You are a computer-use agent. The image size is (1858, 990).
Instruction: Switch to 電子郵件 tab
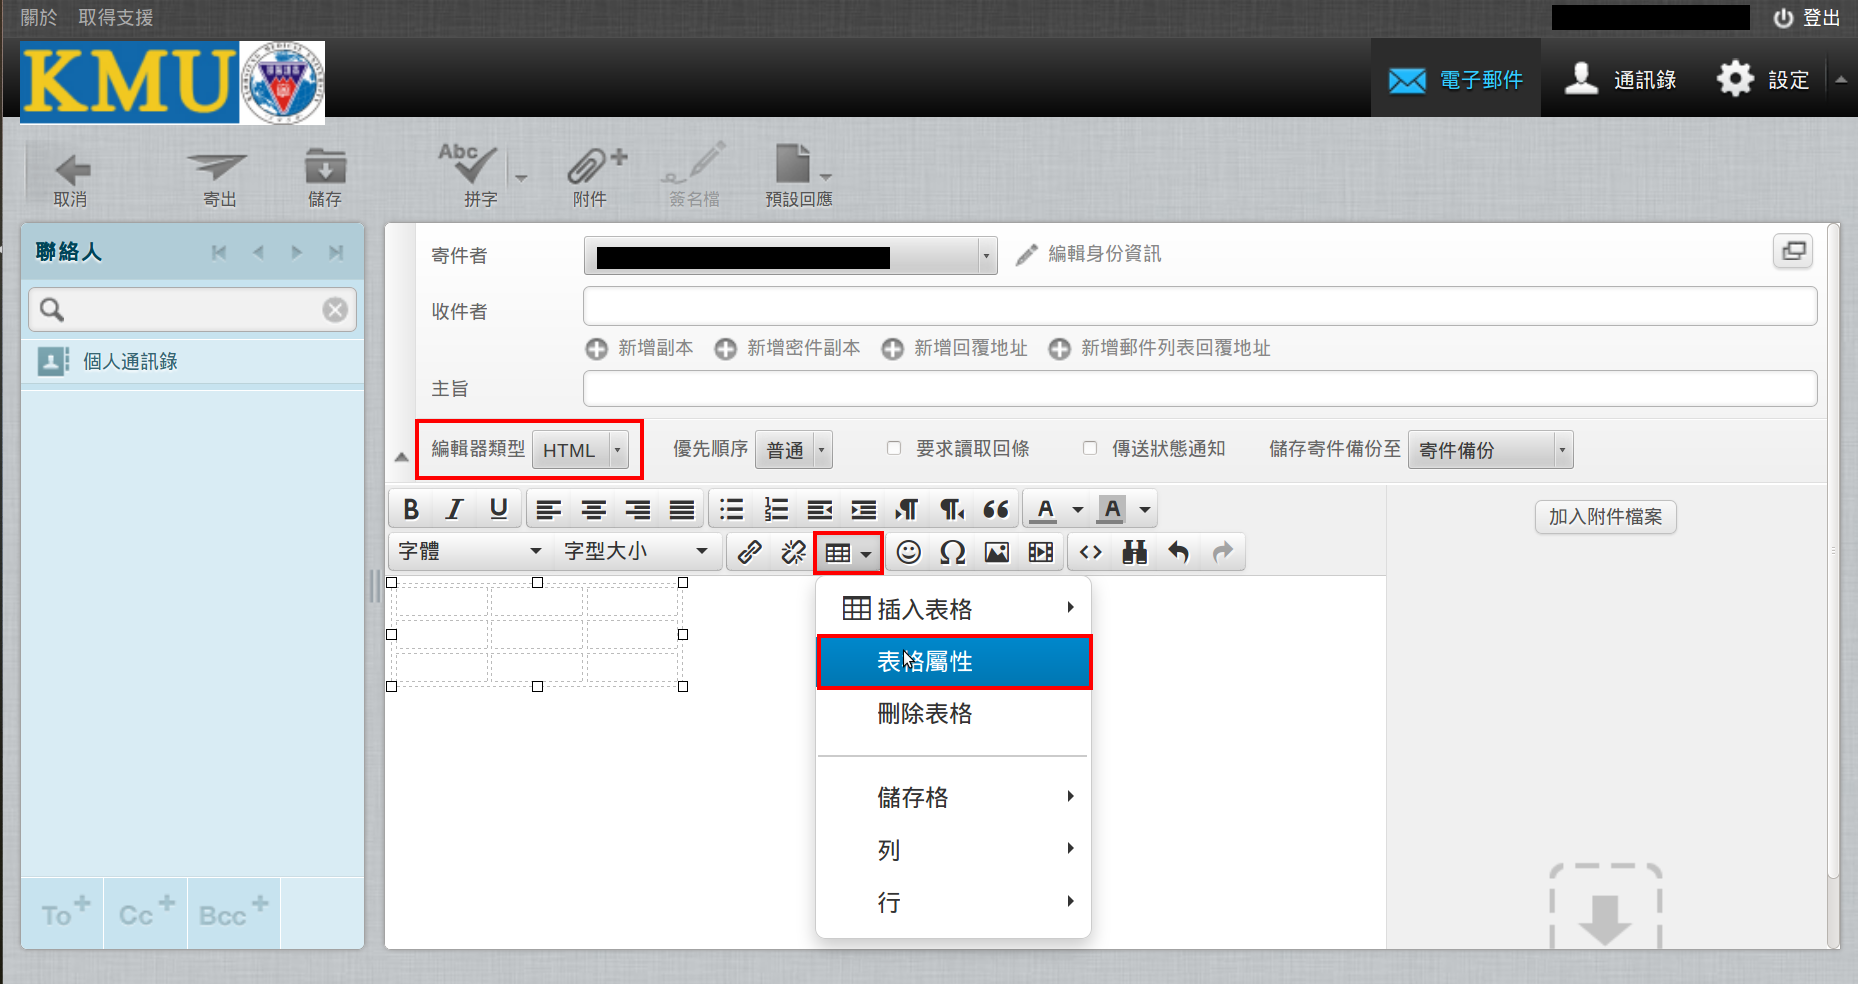click(1455, 79)
